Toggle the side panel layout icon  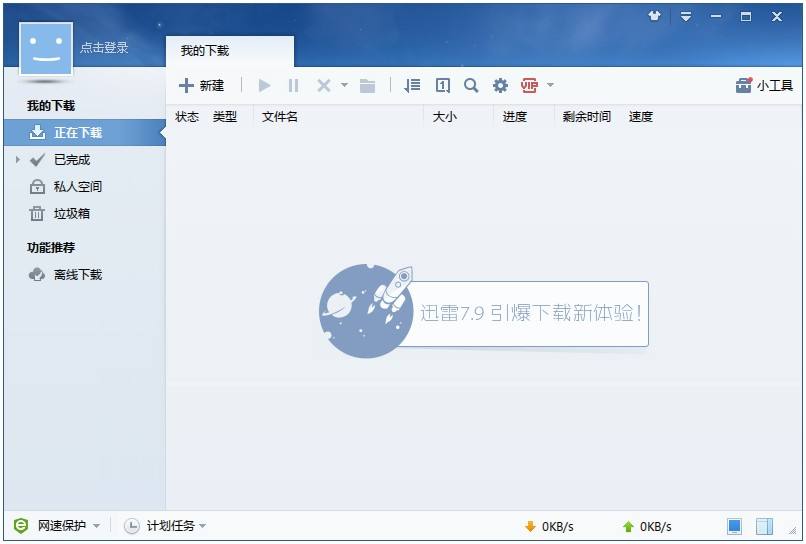coord(764,526)
